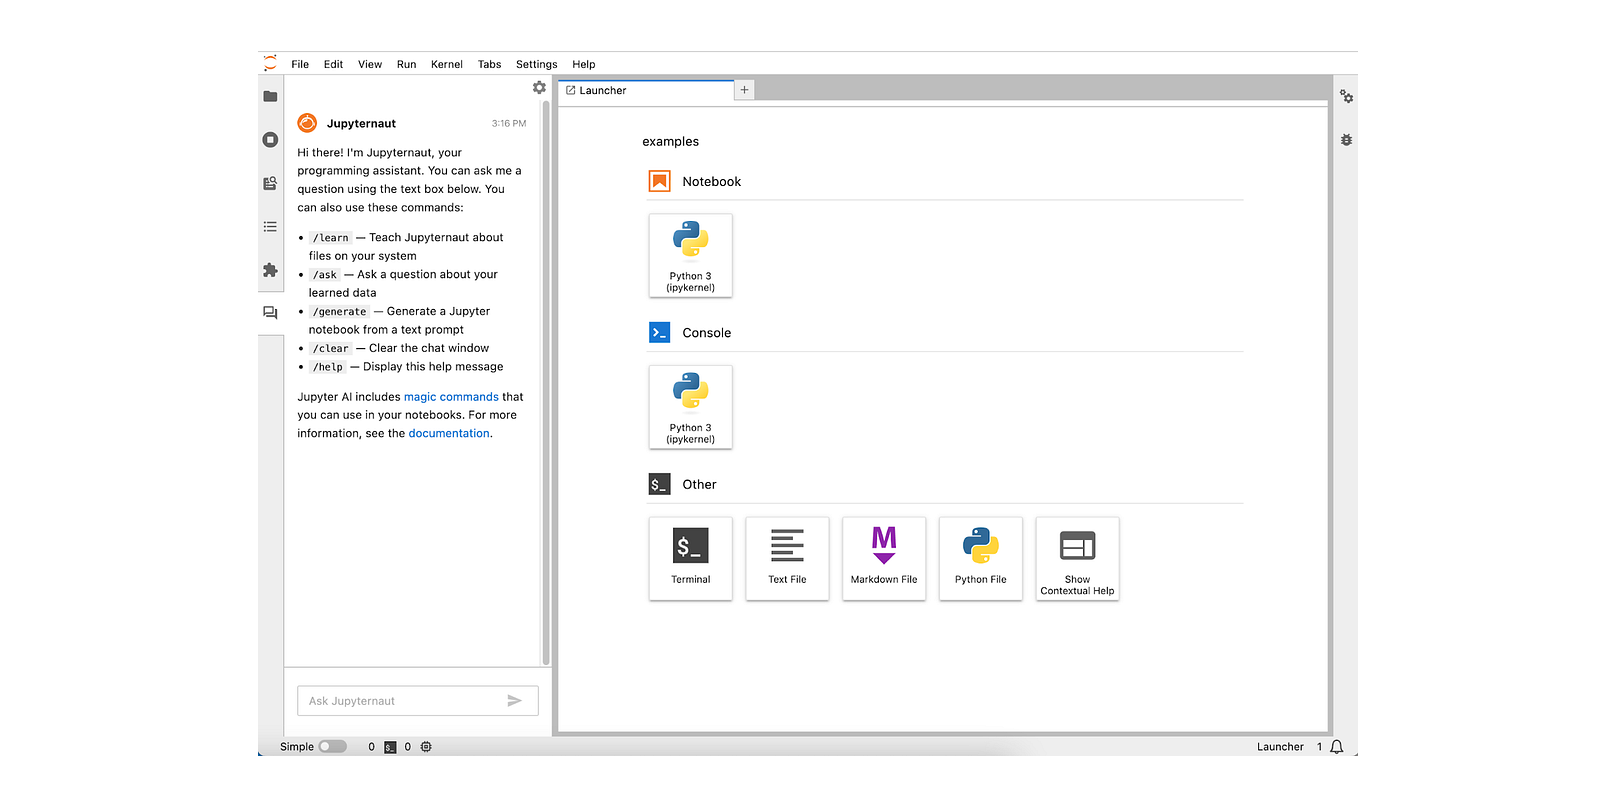Create a new Markdown File
Viewport: 1616px width, 808px height.
coord(884,558)
